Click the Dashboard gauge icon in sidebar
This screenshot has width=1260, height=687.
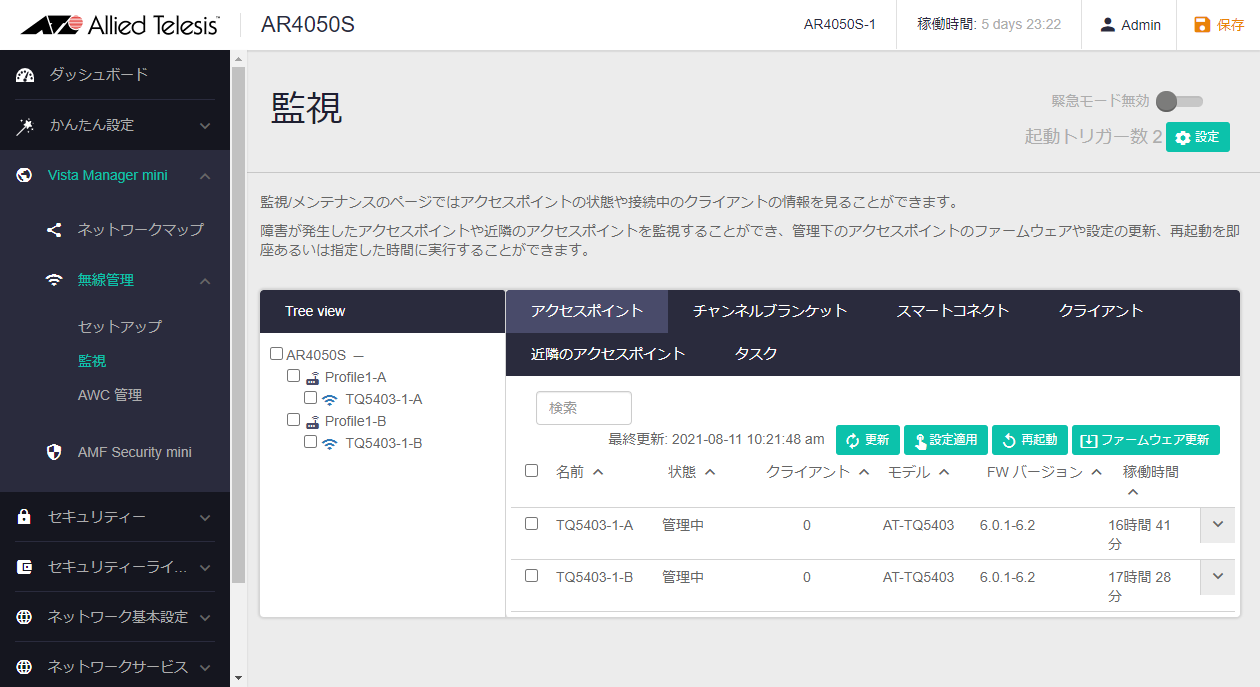(26, 75)
